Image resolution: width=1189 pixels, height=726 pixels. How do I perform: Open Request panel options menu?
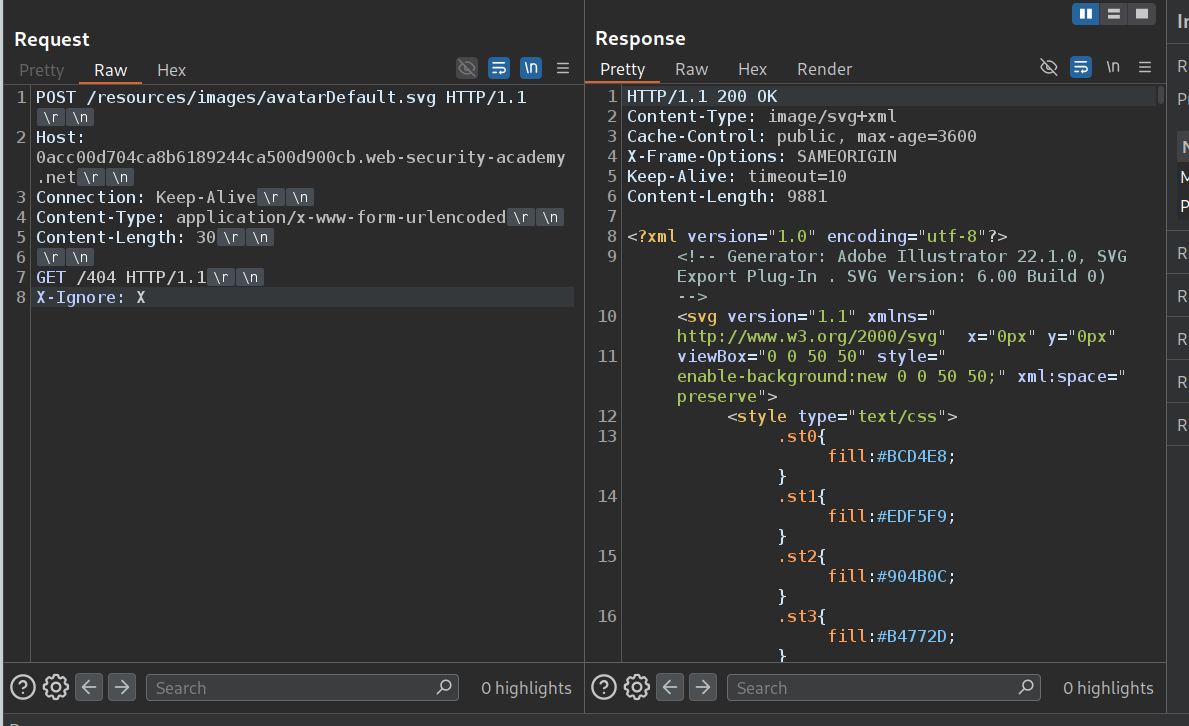coord(563,68)
